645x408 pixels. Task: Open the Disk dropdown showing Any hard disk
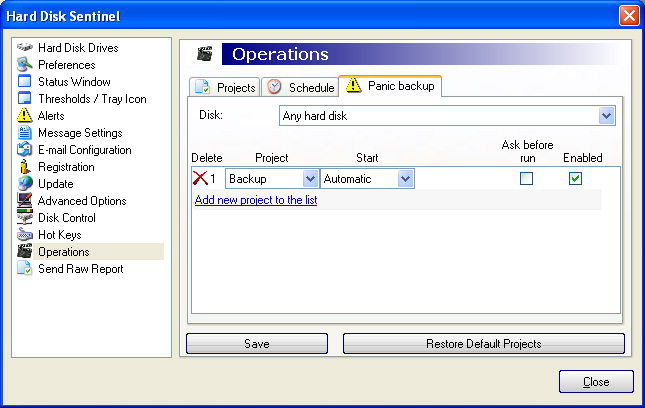(x=447, y=116)
